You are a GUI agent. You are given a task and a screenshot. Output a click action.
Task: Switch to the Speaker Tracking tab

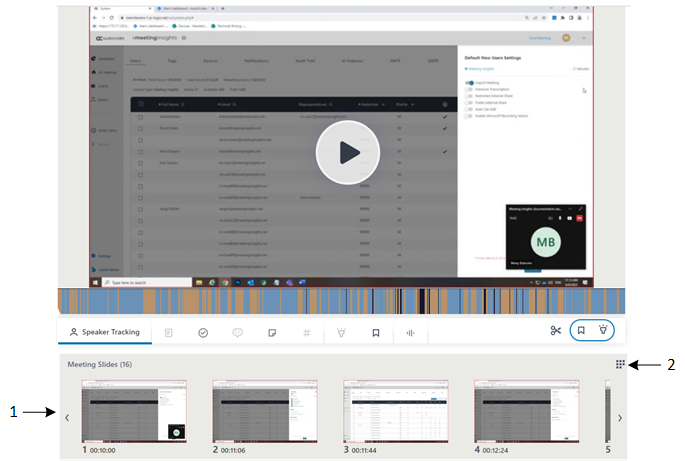coord(104,332)
